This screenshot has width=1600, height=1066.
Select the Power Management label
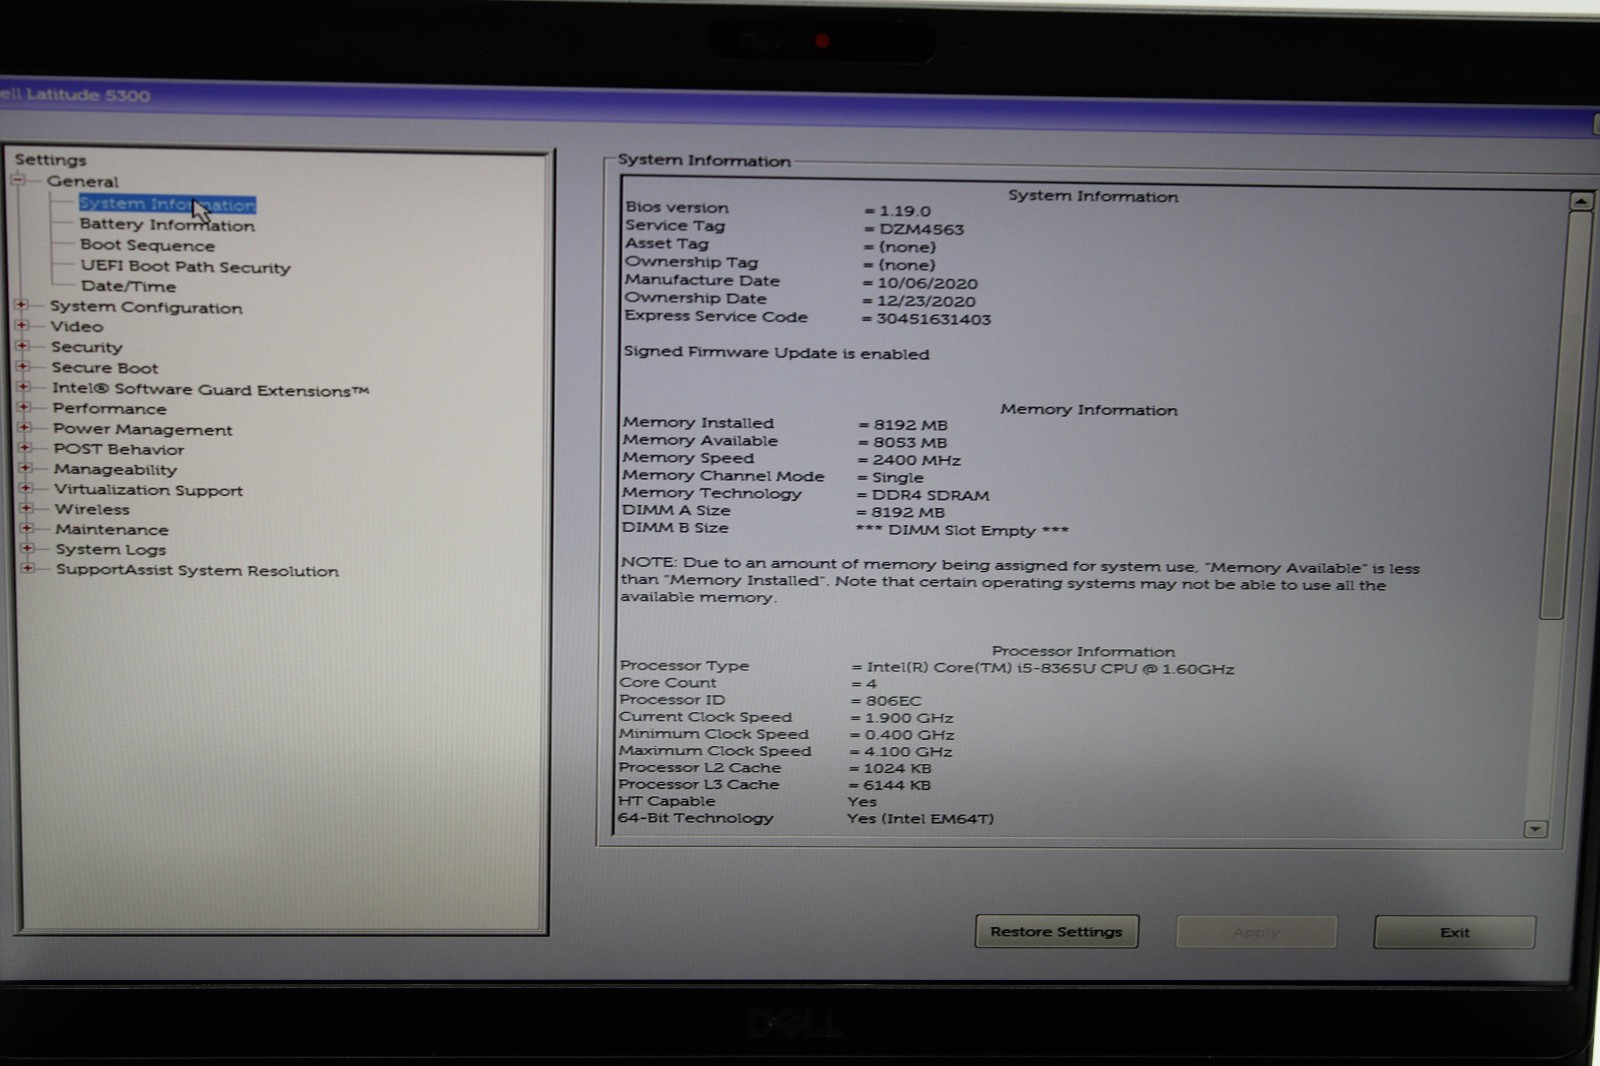(x=143, y=430)
